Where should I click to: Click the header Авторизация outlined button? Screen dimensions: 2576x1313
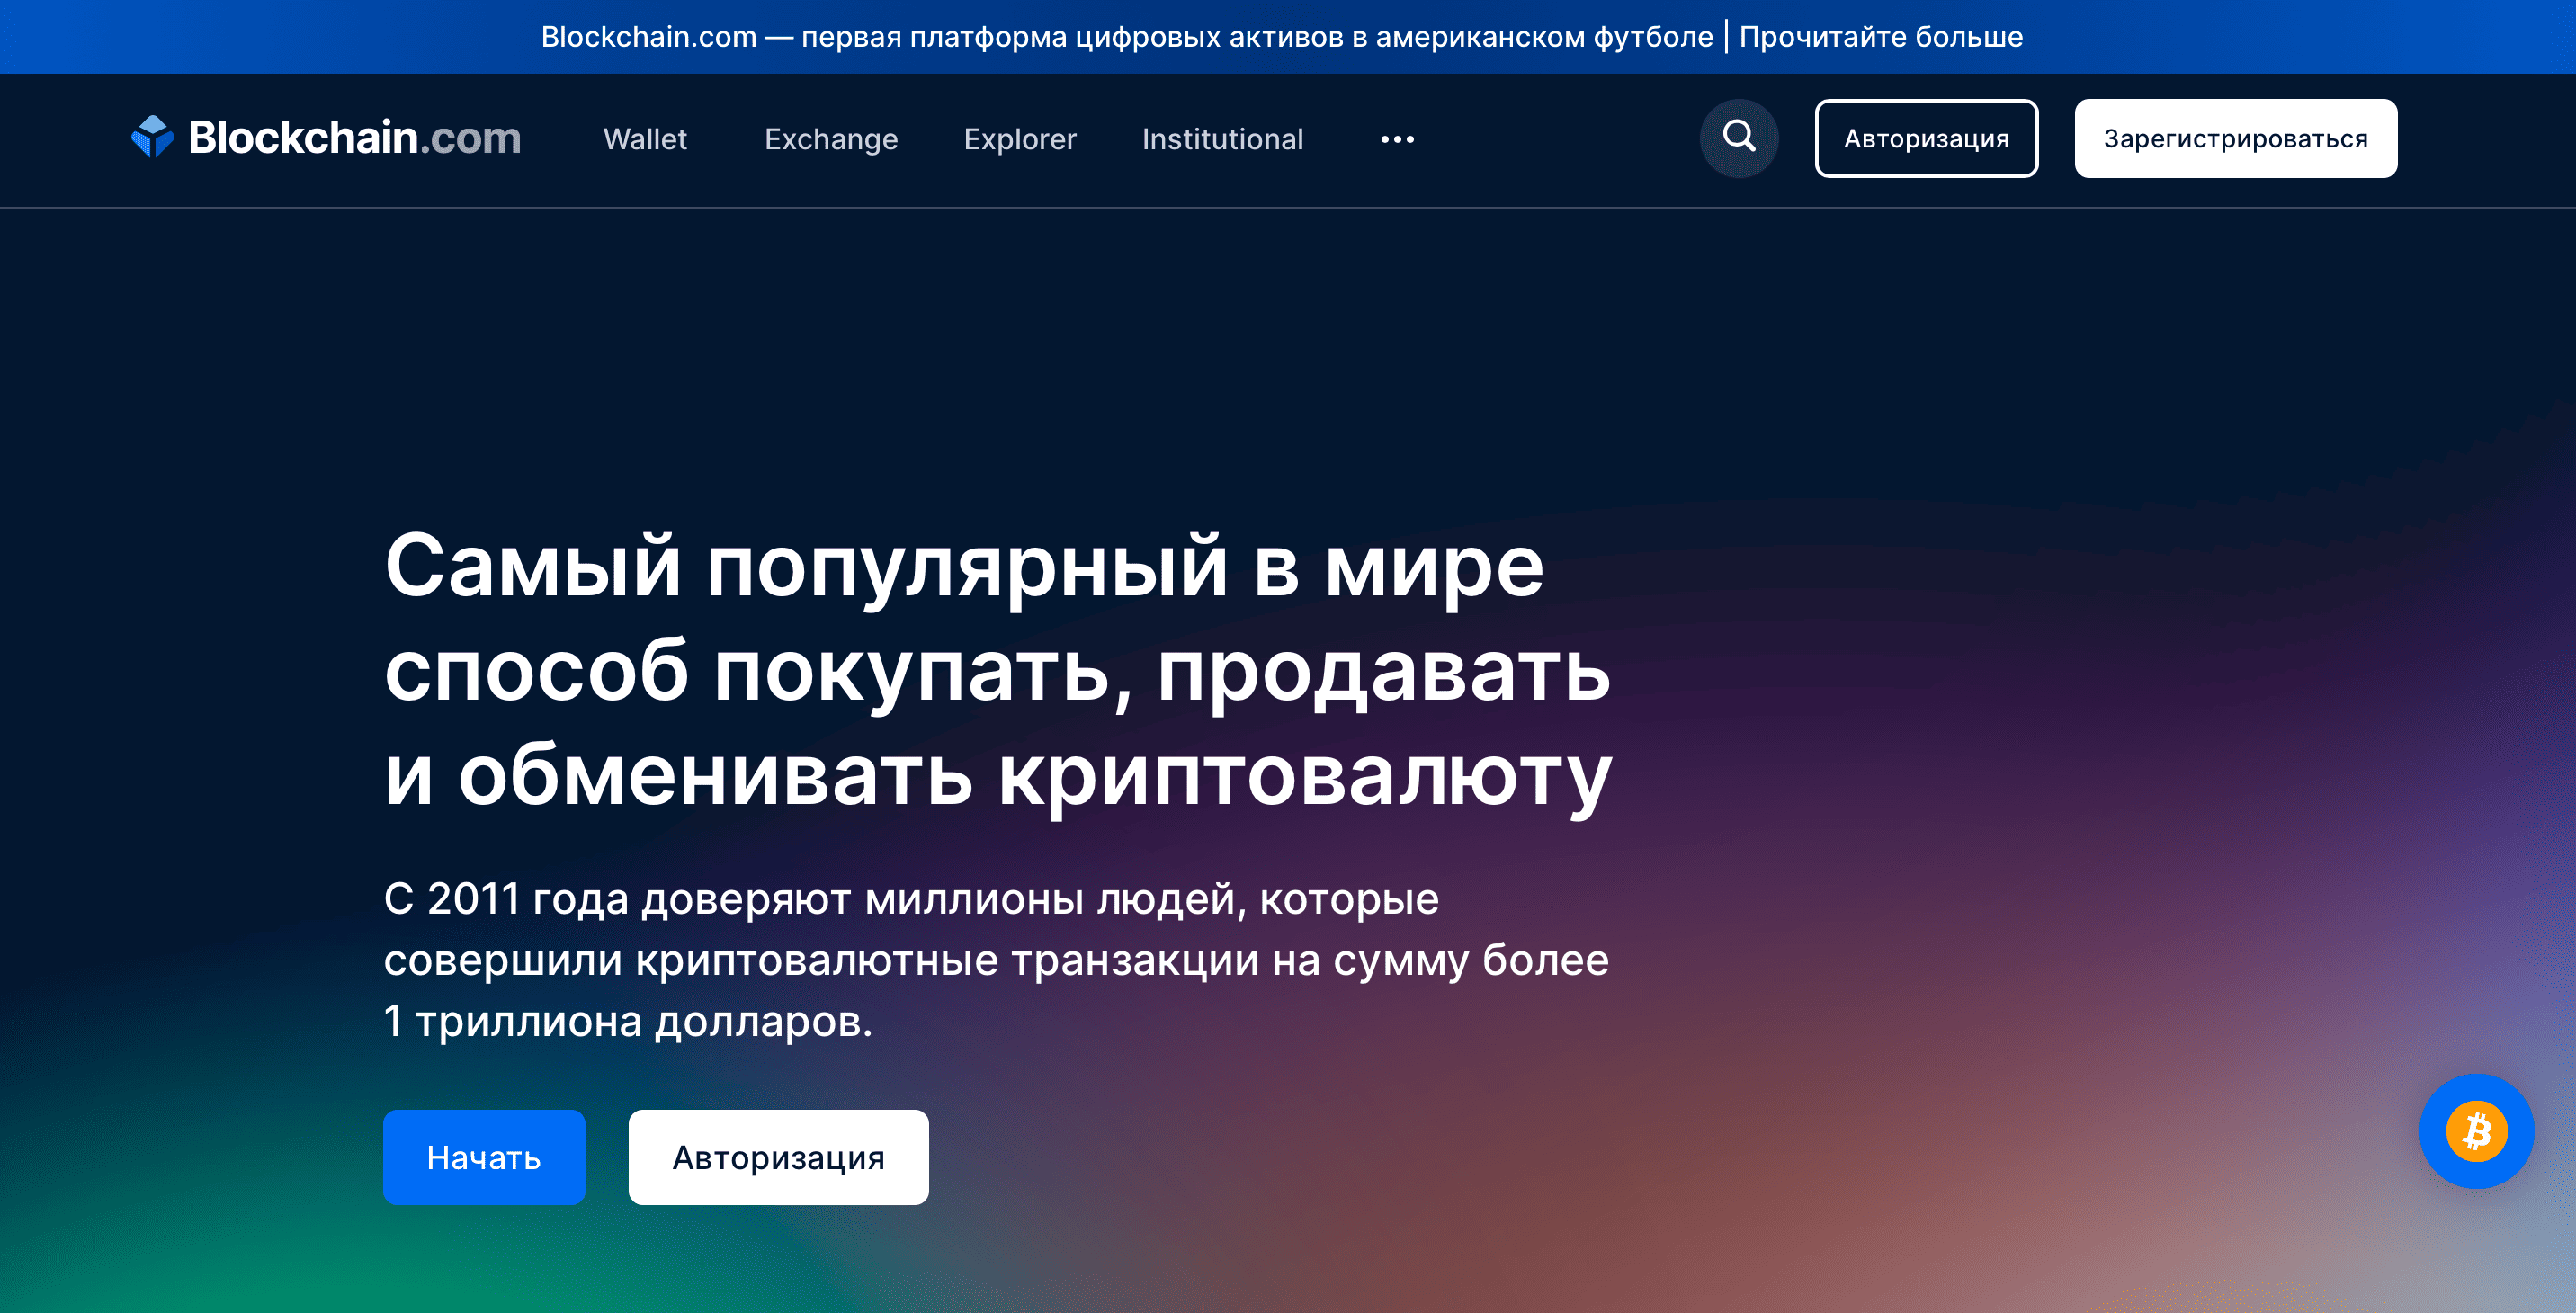click(x=1925, y=139)
